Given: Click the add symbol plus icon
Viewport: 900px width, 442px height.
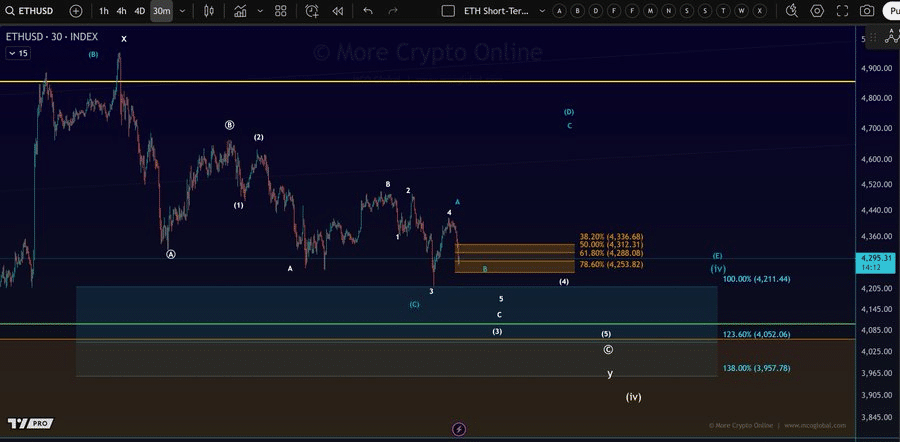Looking at the screenshot, I should [x=76, y=11].
